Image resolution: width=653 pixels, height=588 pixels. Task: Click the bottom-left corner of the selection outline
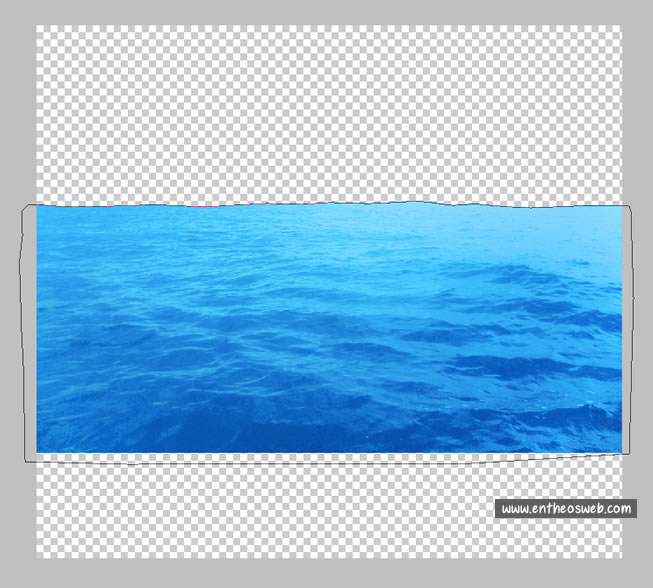[25, 462]
